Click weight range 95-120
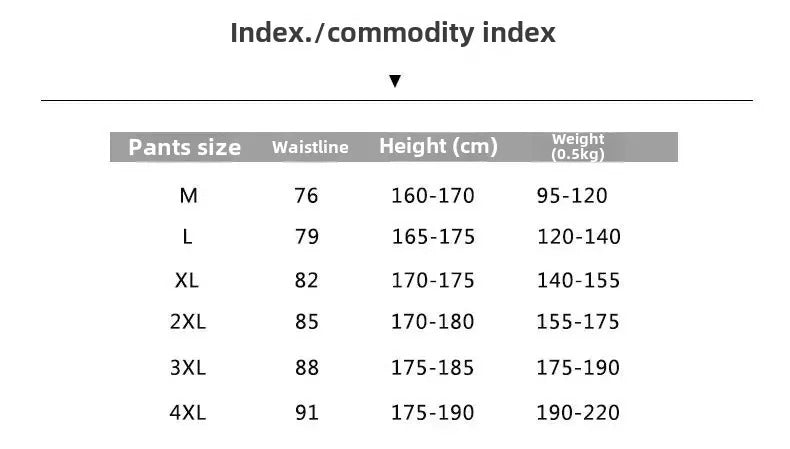 [572, 196]
